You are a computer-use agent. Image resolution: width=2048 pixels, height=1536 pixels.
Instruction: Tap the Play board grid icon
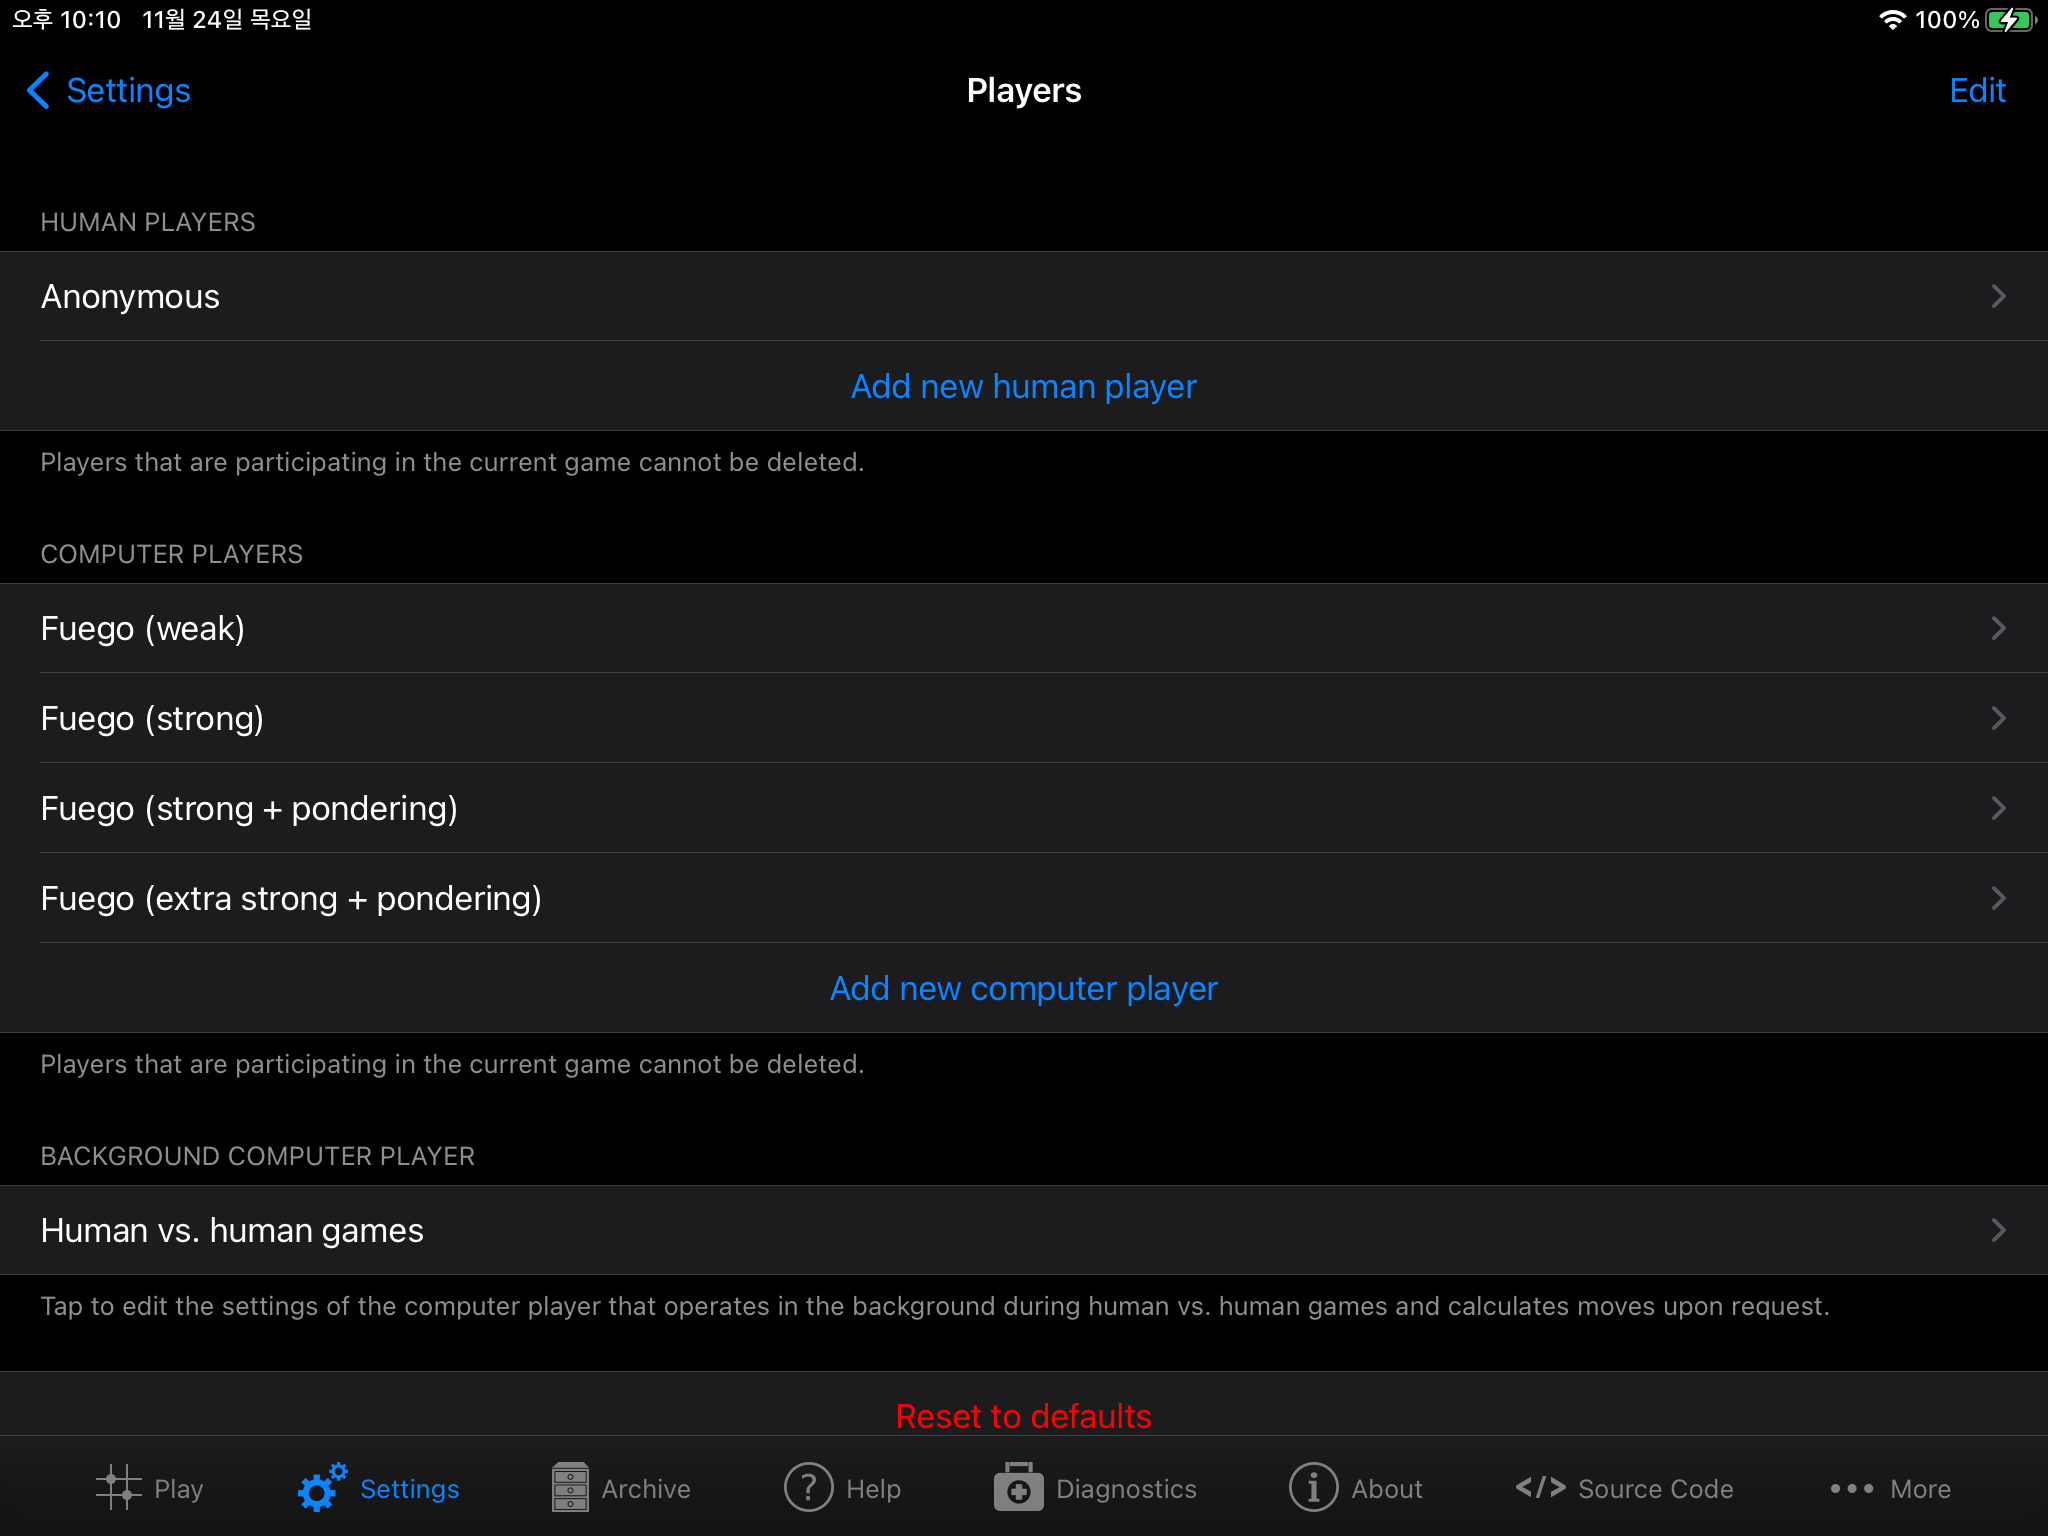click(118, 1487)
